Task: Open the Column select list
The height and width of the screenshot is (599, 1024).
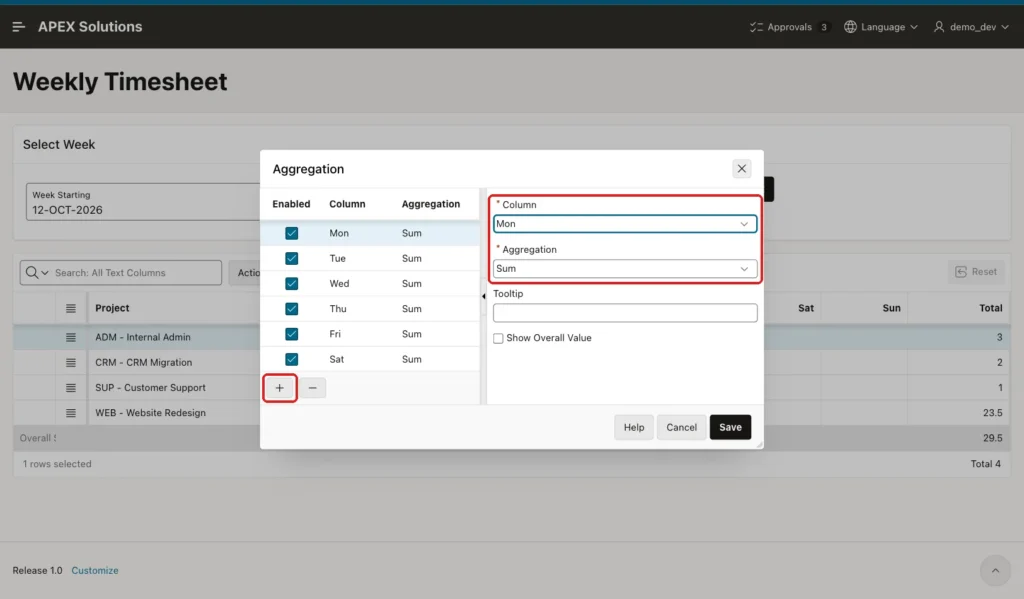Action: (x=625, y=224)
